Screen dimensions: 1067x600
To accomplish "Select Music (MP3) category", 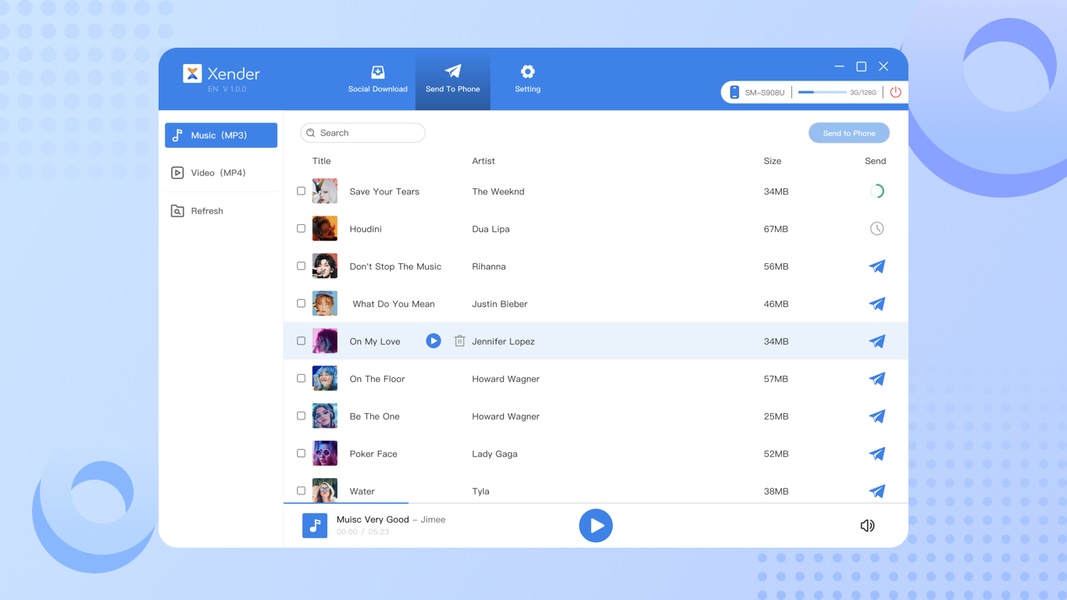I will point(221,135).
